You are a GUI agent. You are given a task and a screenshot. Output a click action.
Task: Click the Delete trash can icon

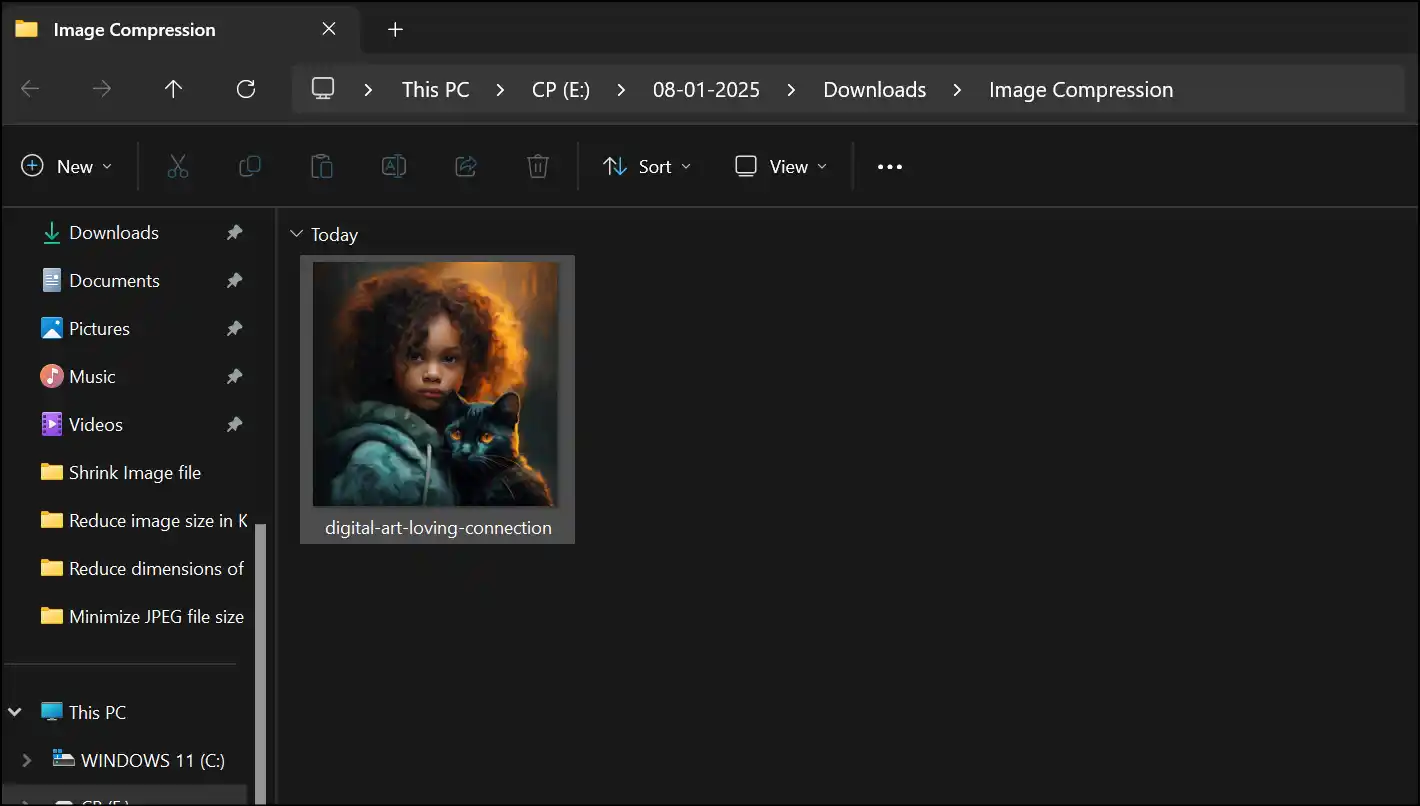click(x=538, y=166)
